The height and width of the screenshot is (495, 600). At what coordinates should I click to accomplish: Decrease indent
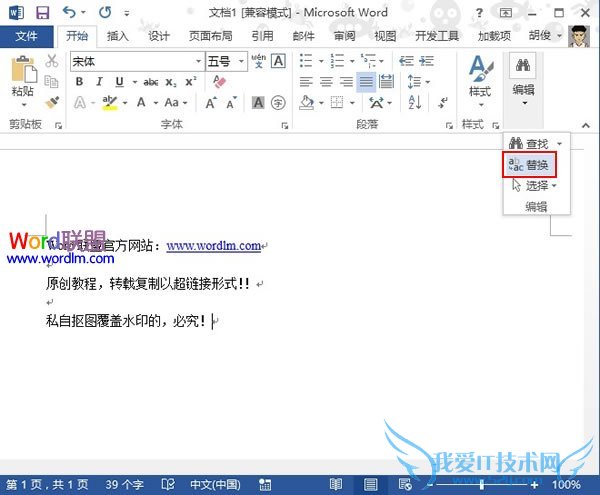pos(406,61)
